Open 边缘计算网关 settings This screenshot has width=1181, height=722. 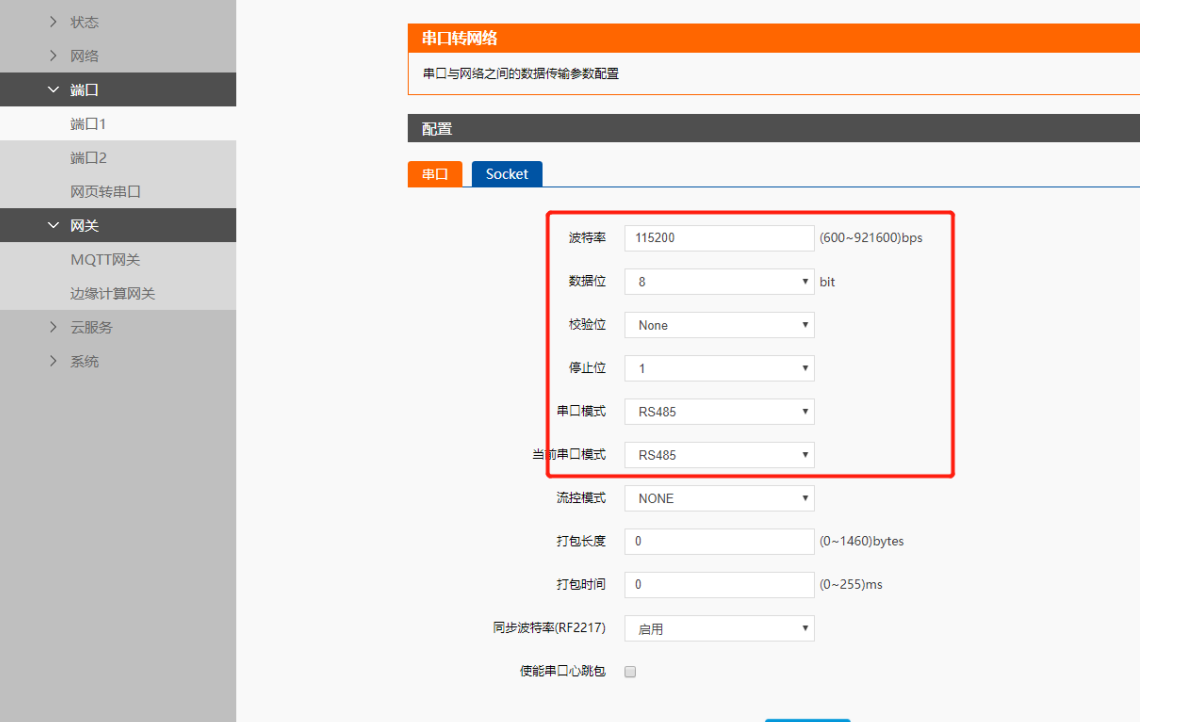click(112, 294)
